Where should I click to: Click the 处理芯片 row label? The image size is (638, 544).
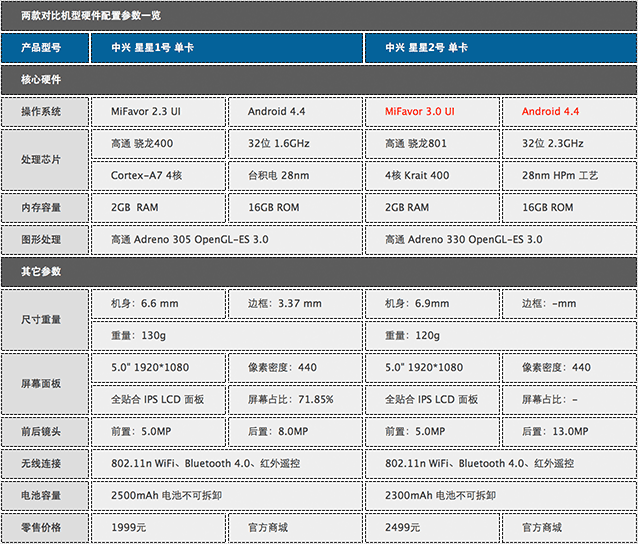click(45, 160)
